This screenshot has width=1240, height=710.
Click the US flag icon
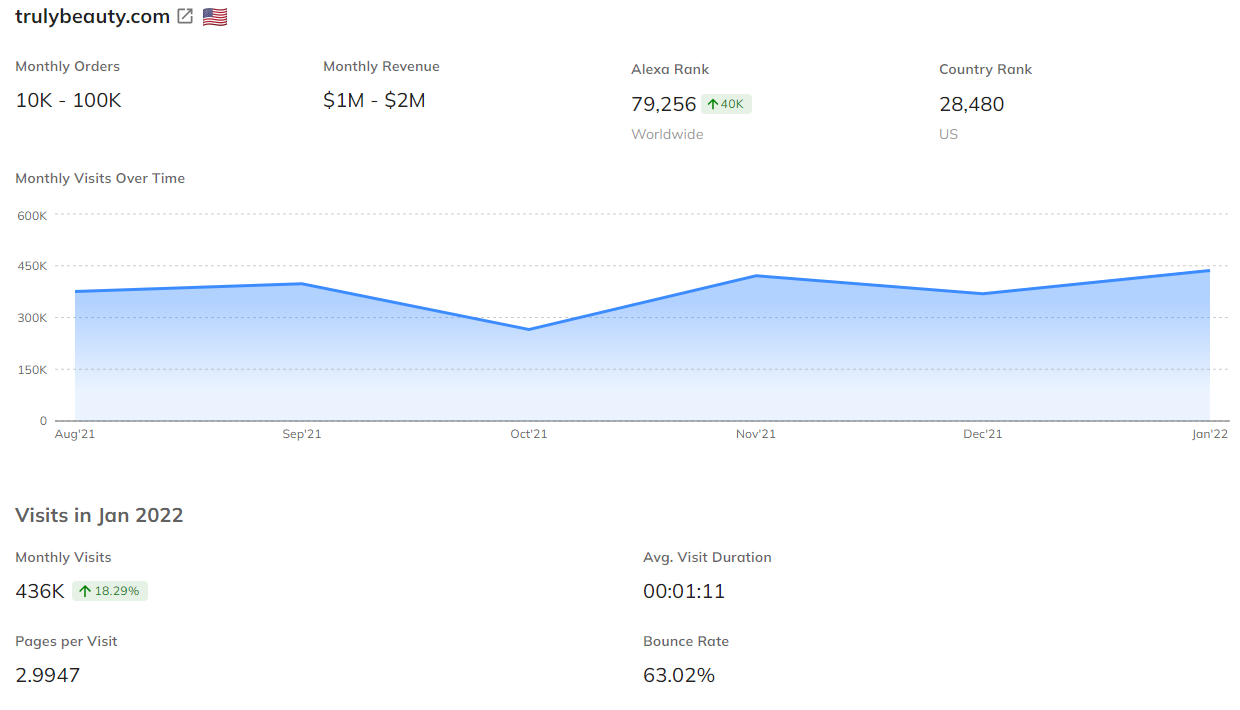coord(215,17)
